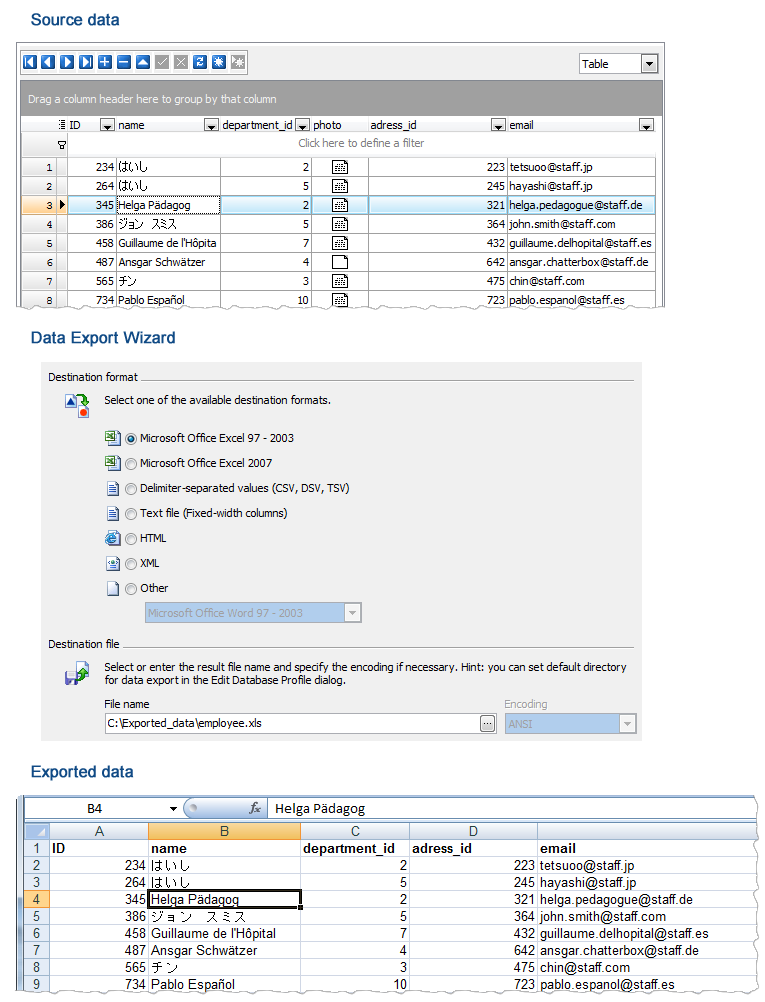The width and height of the screenshot is (765, 1002).
Task: Click the filter funnel icon in grid
Action: point(62,144)
